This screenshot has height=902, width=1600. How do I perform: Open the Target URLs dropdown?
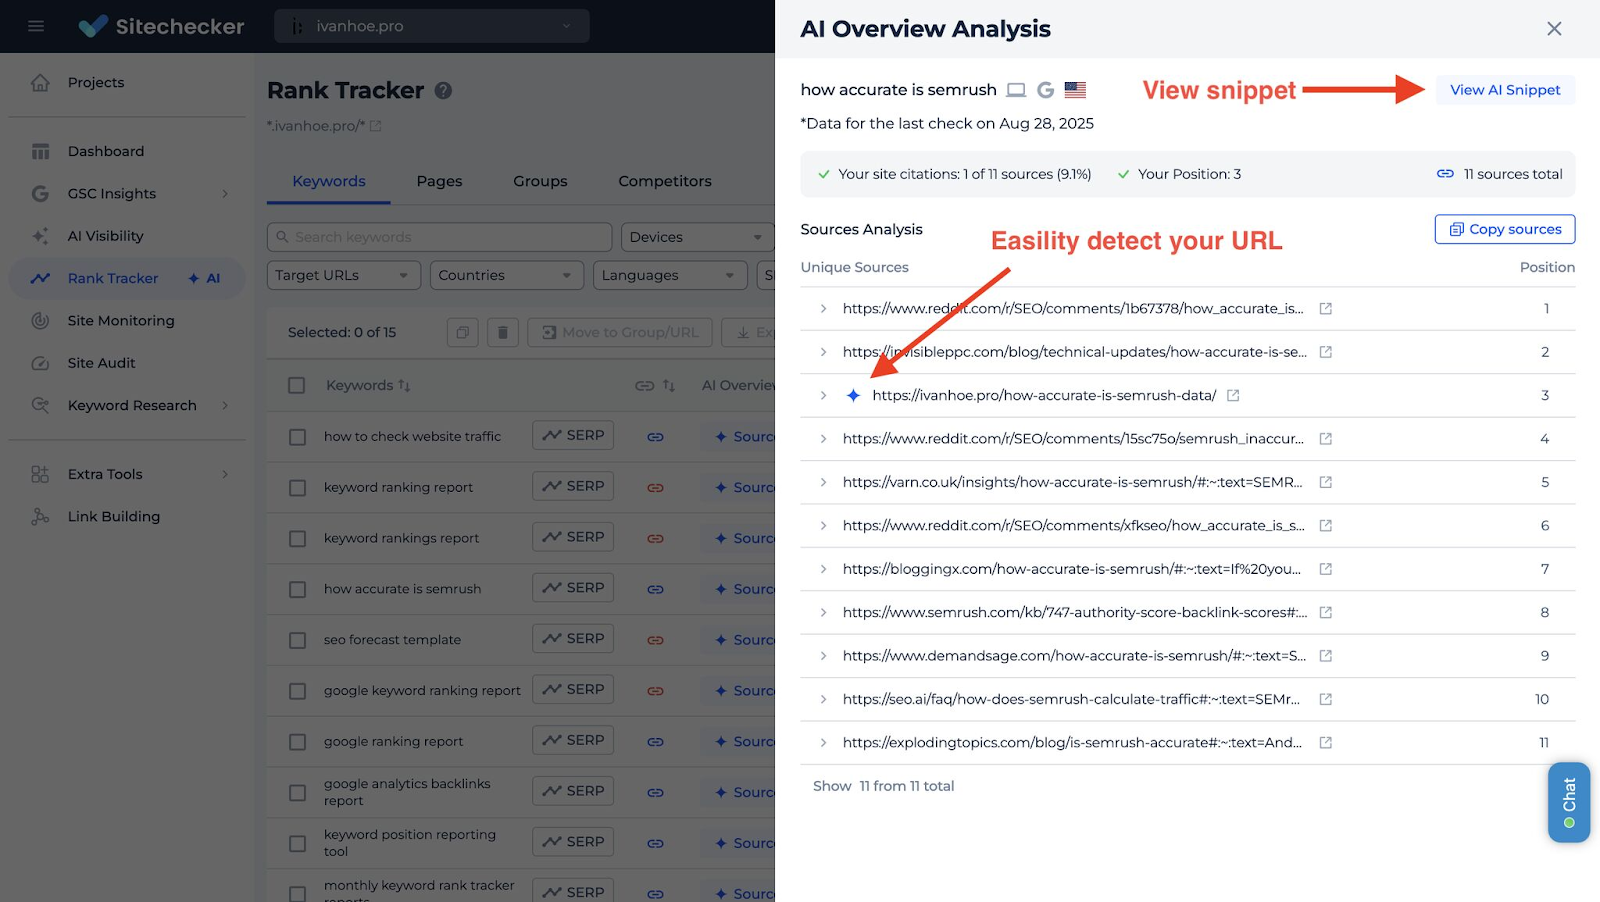pos(343,276)
